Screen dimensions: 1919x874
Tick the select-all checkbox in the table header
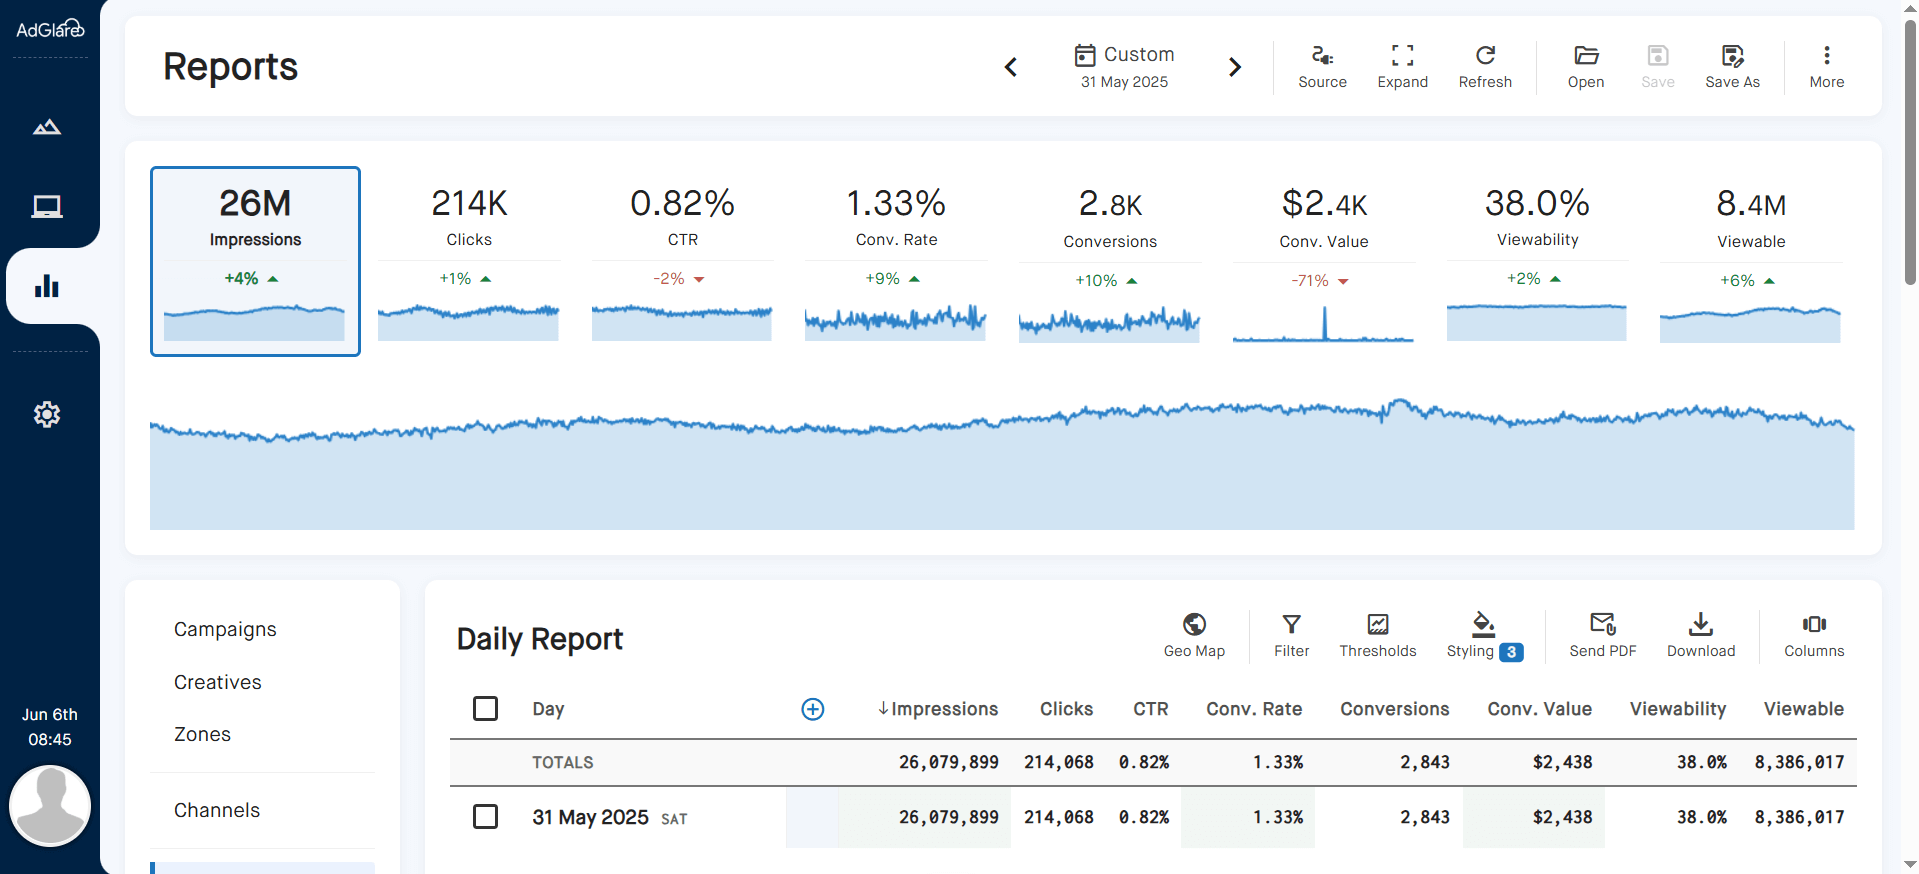click(x=486, y=709)
